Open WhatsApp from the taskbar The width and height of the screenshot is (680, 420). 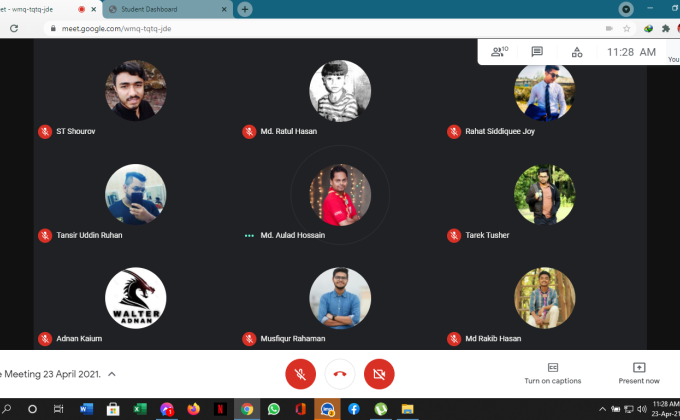tap(274, 409)
